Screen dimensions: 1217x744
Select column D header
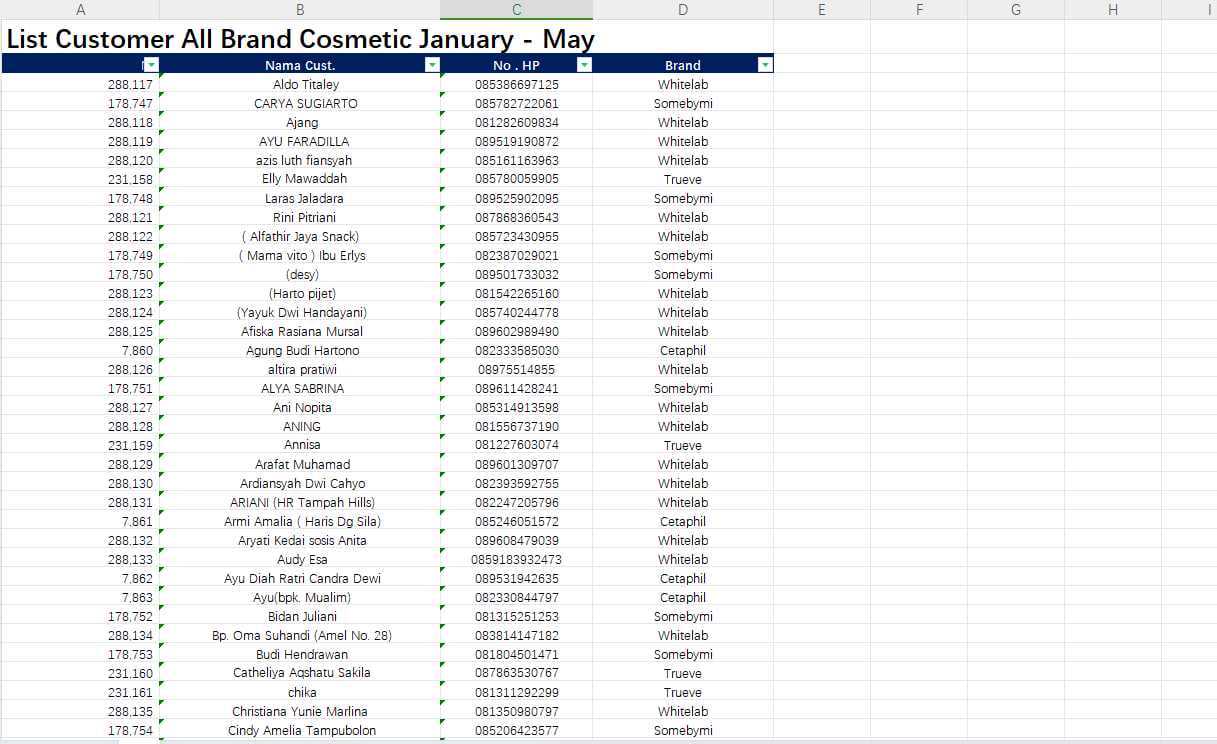click(683, 10)
